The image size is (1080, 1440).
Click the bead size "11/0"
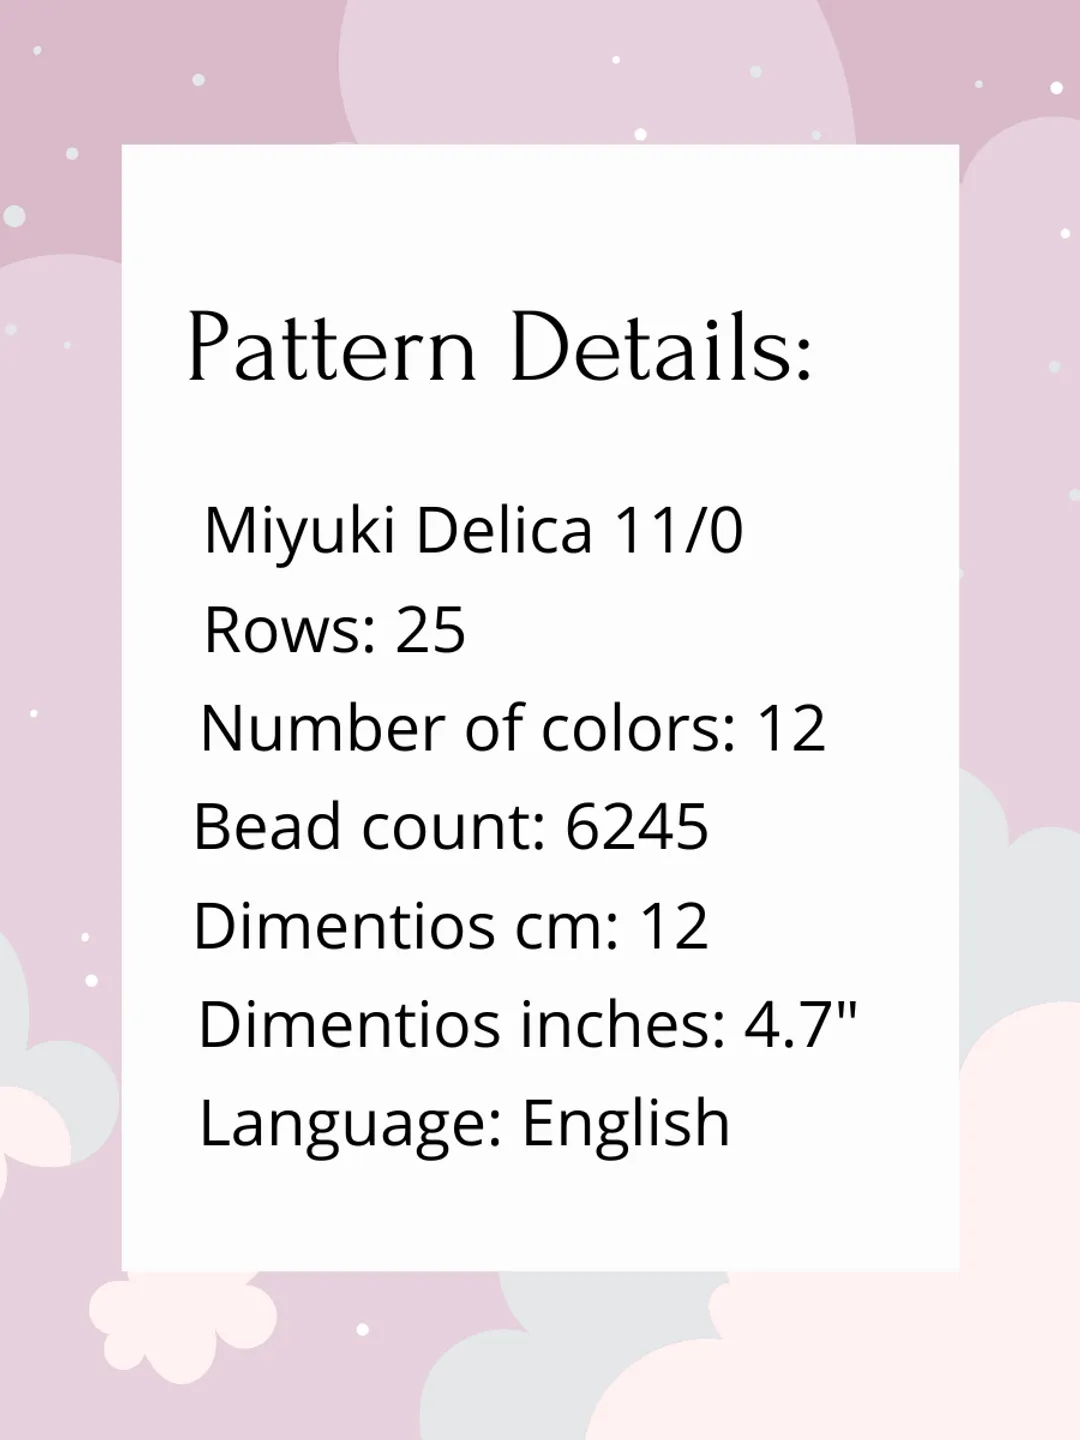tap(678, 529)
